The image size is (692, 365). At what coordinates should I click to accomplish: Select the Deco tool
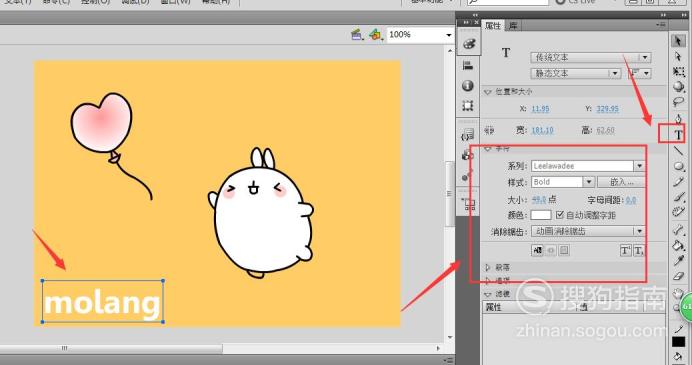[x=678, y=212]
